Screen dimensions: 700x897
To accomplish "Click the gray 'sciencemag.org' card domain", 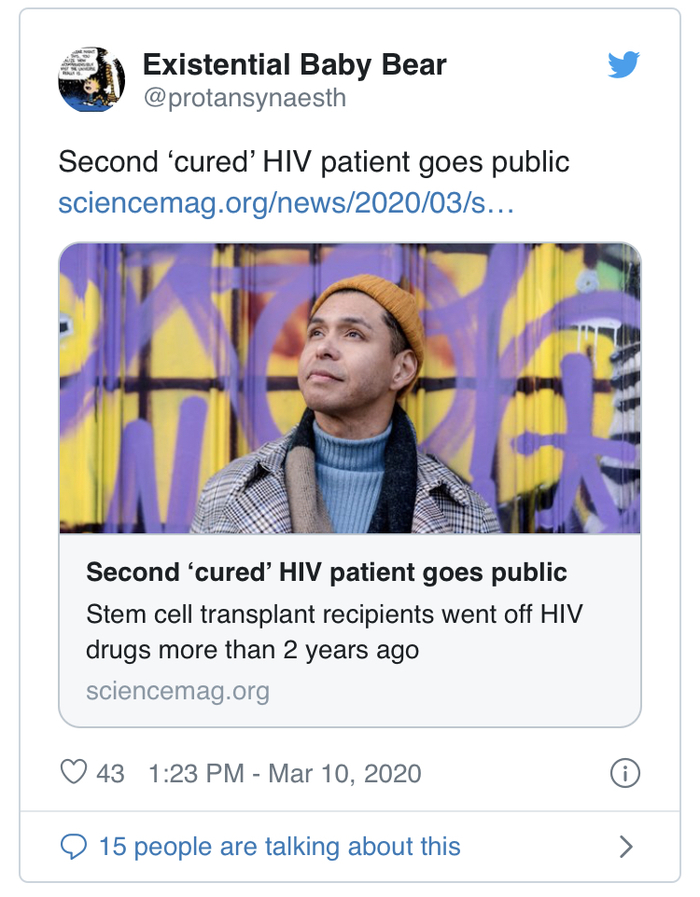I will 178,691.
